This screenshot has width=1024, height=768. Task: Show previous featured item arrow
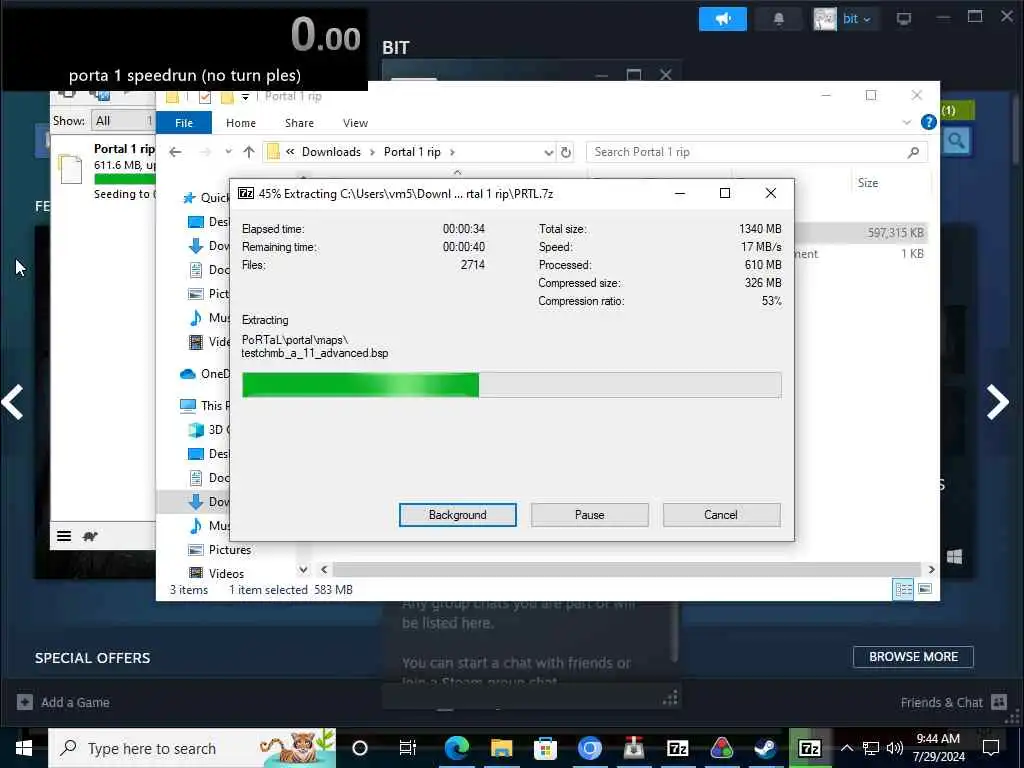pos(13,402)
